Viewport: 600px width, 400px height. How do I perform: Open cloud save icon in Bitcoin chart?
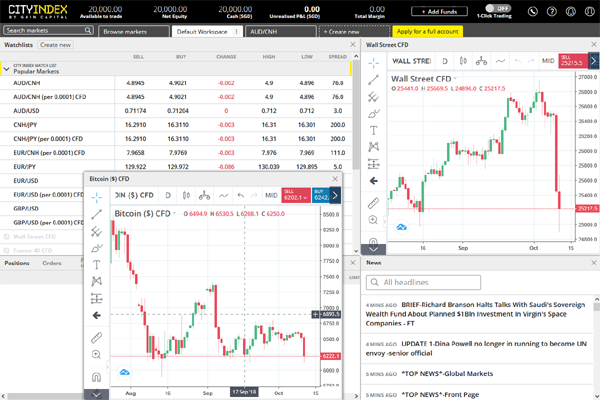click(x=124, y=372)
